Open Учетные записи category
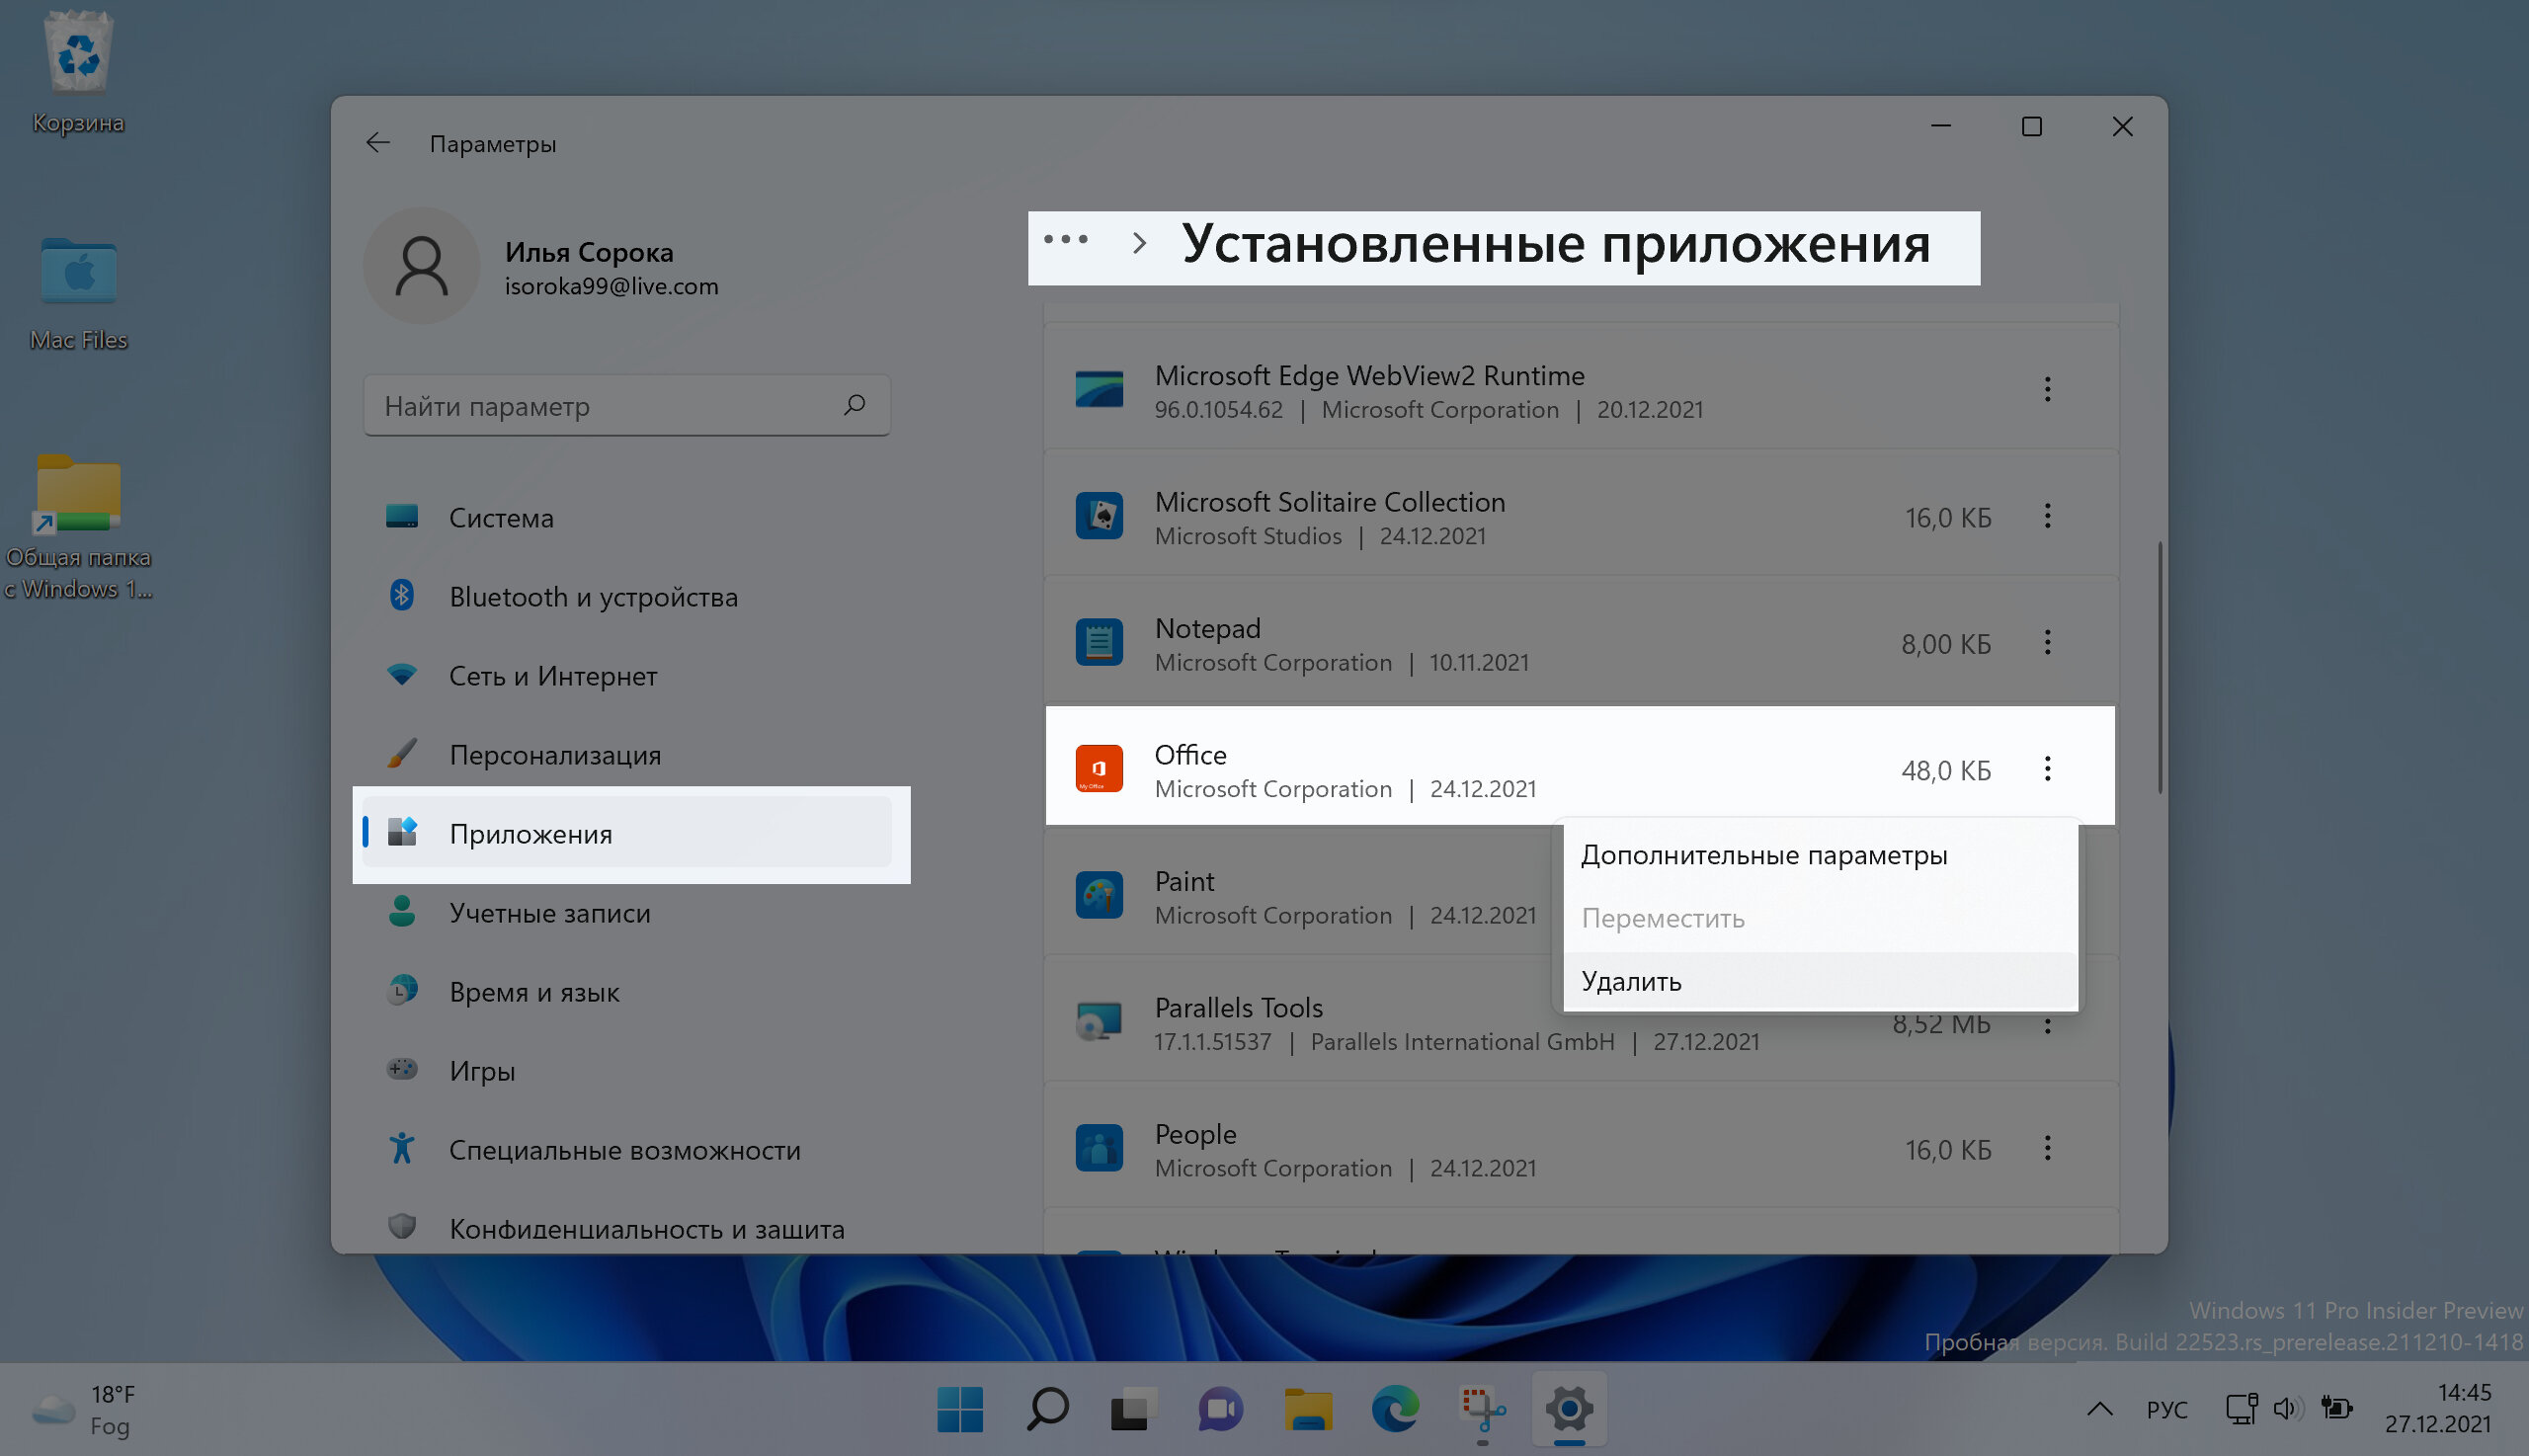 (x=627, y=912)
